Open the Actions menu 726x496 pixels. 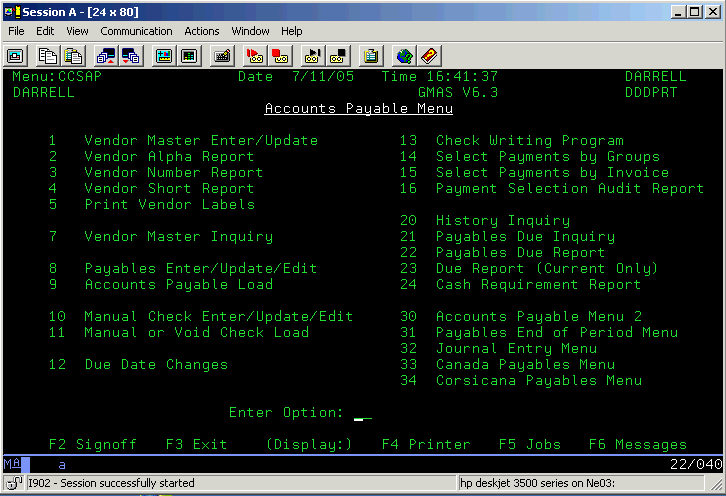(x=201, y=31)
